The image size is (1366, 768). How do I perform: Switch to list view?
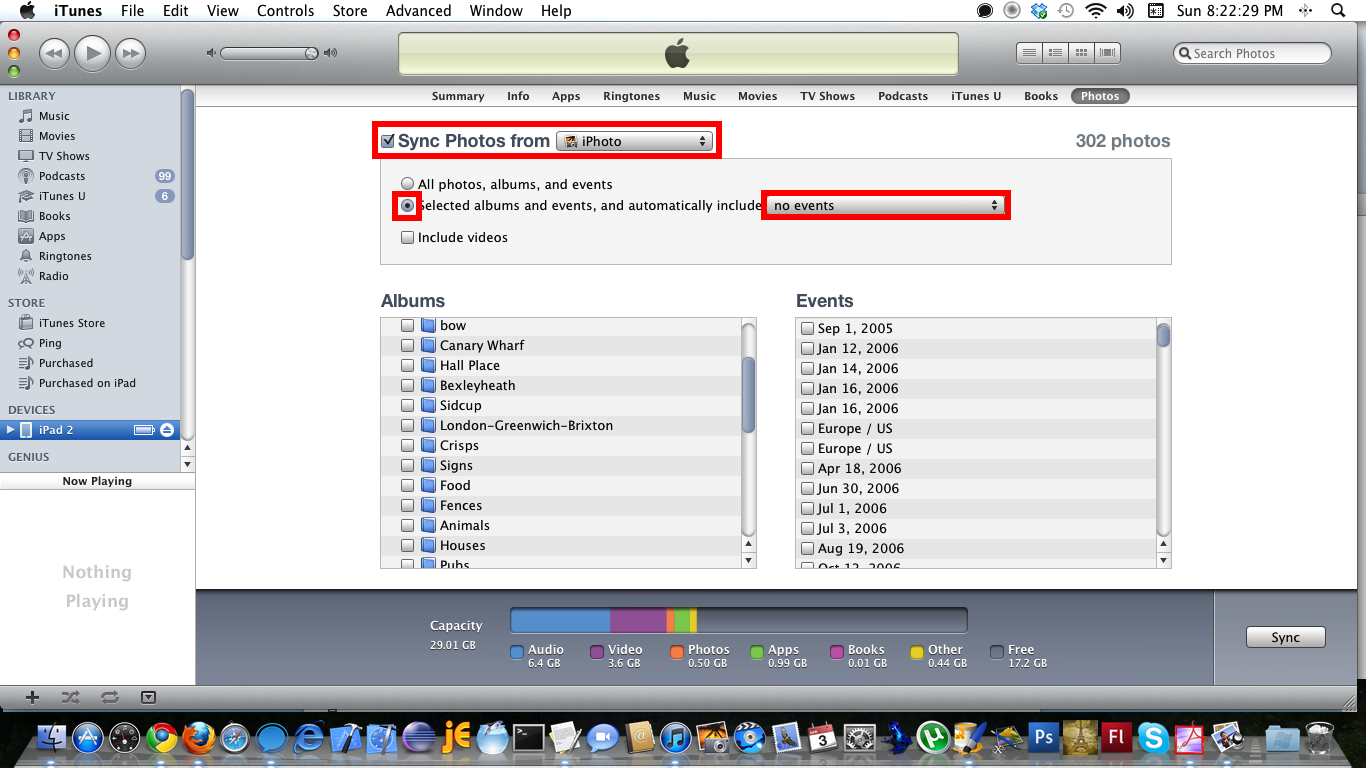coord(1029,53)
